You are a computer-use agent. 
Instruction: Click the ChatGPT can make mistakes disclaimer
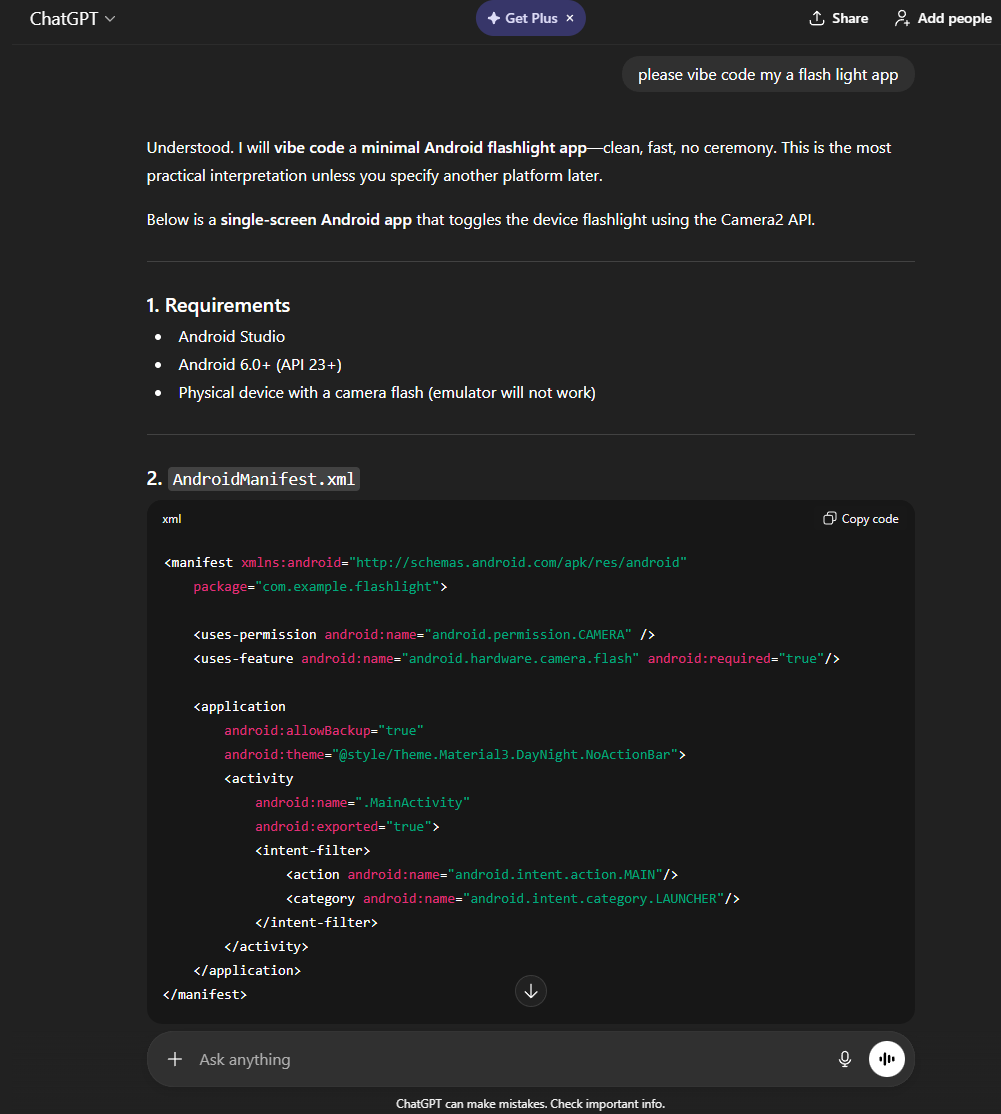tap(530, 1104)
